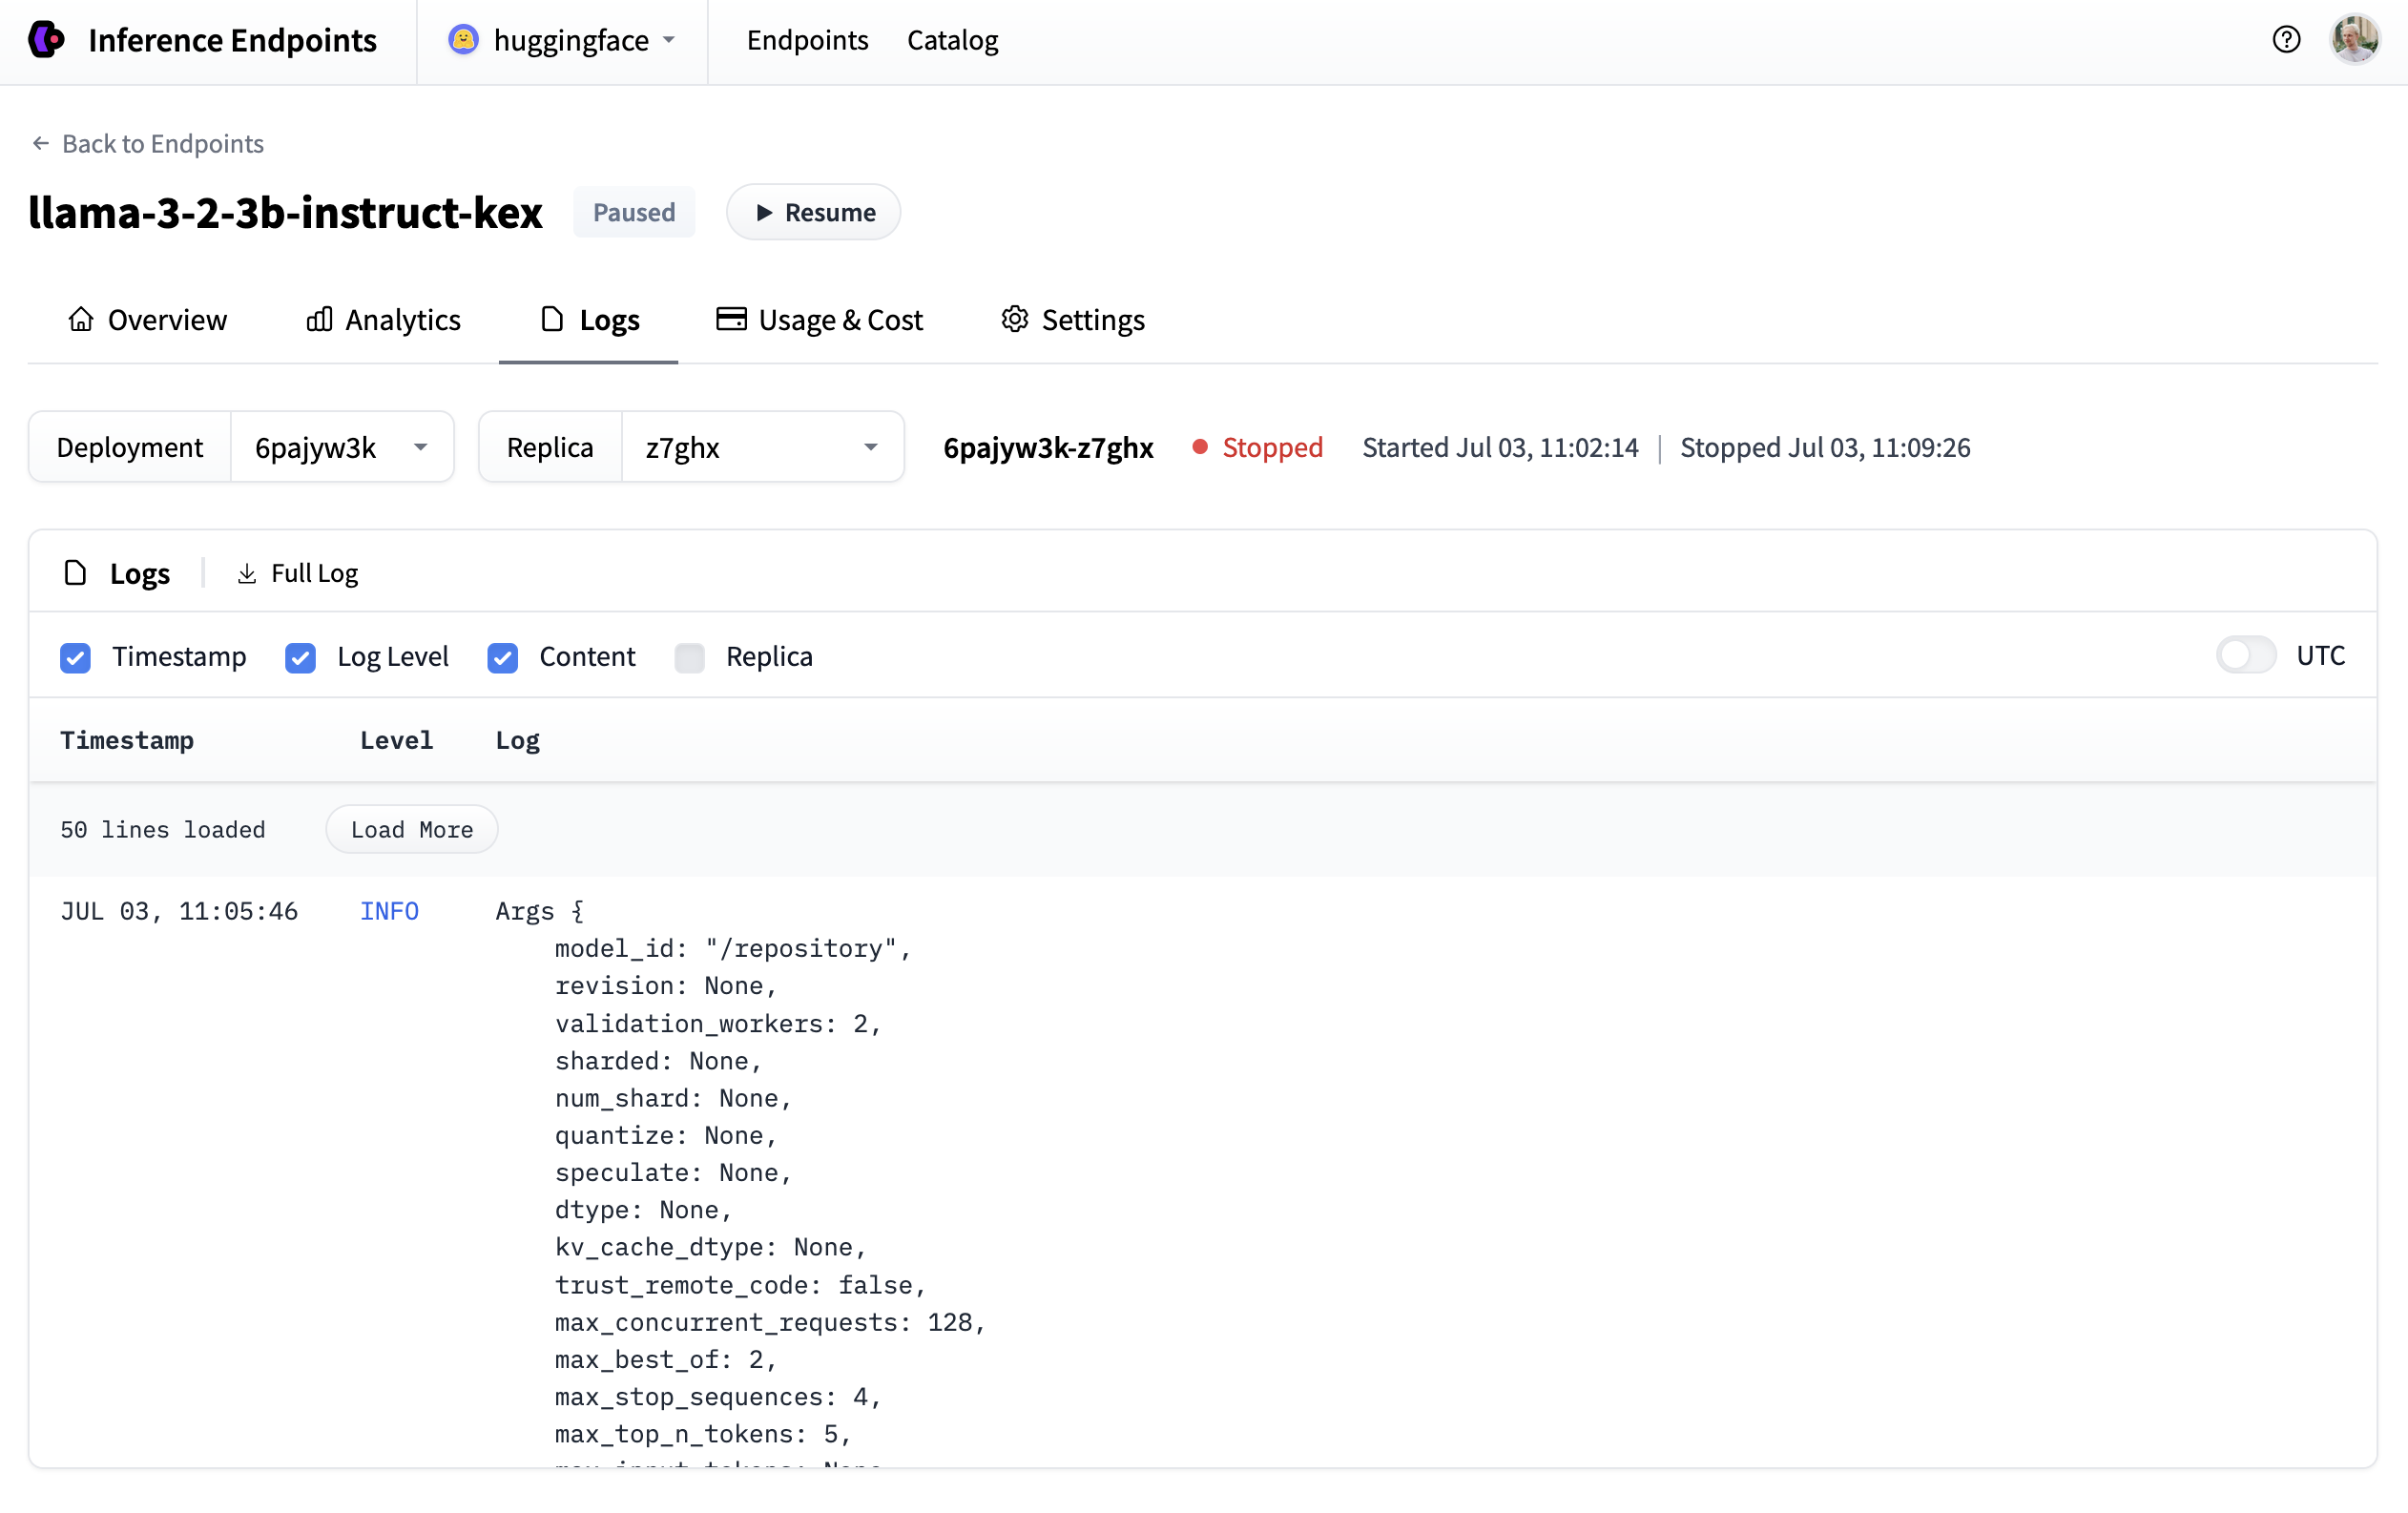2408x1513 pixels.
Task: Click the Load More button
Action: 411,829
